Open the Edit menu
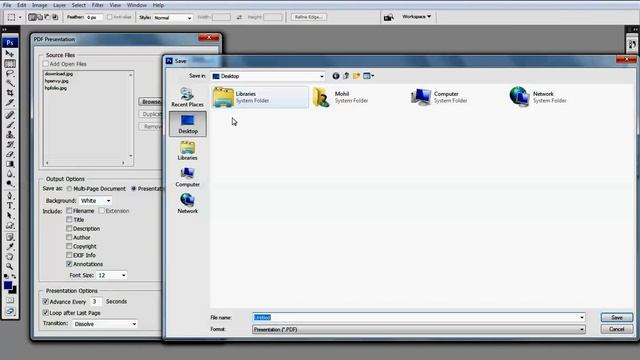This screenshot has width=640, height=360. (x=21, y=5)
